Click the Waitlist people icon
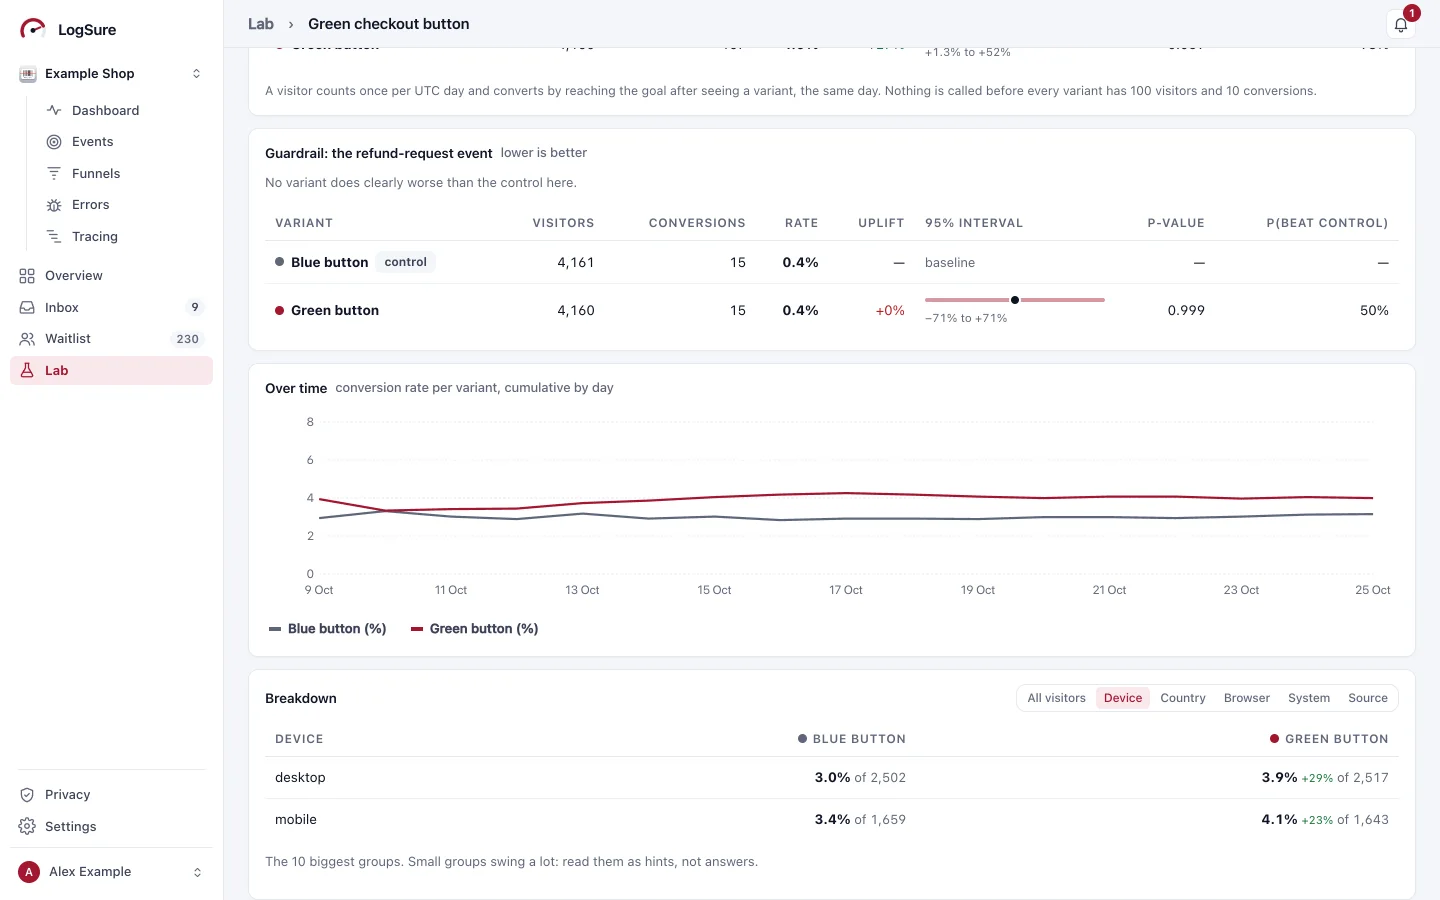The image size is (1440, 900). point(27,339)
